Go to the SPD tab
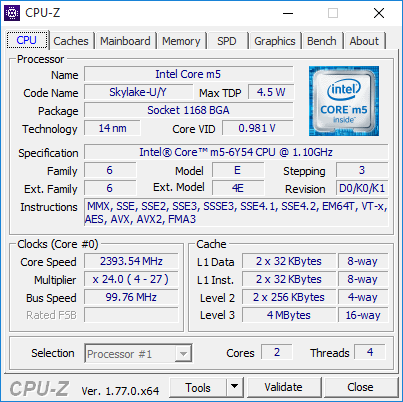The height and width of the screenshot is (402, 403). point(227,41)
